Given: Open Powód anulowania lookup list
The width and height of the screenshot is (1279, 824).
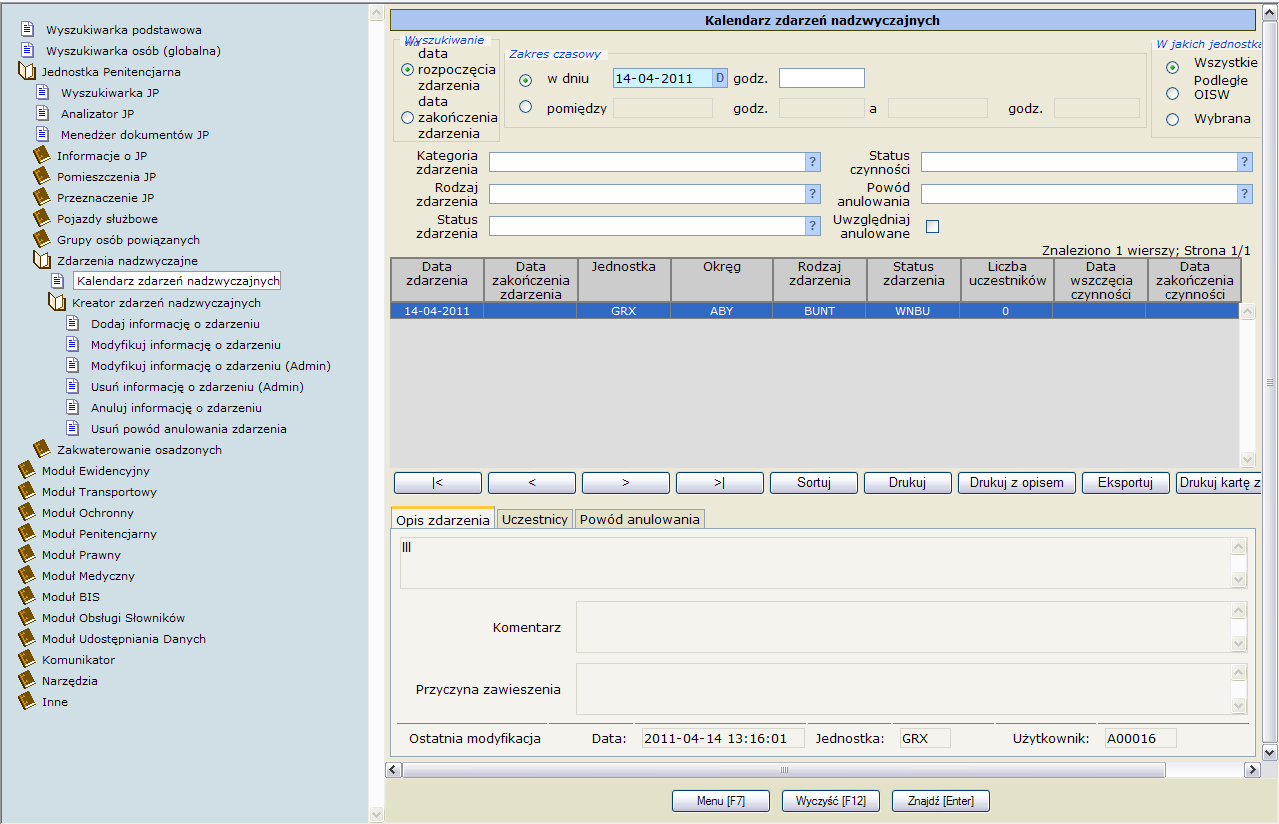Looking at the screenshot, I should [x=1245, y=194].
